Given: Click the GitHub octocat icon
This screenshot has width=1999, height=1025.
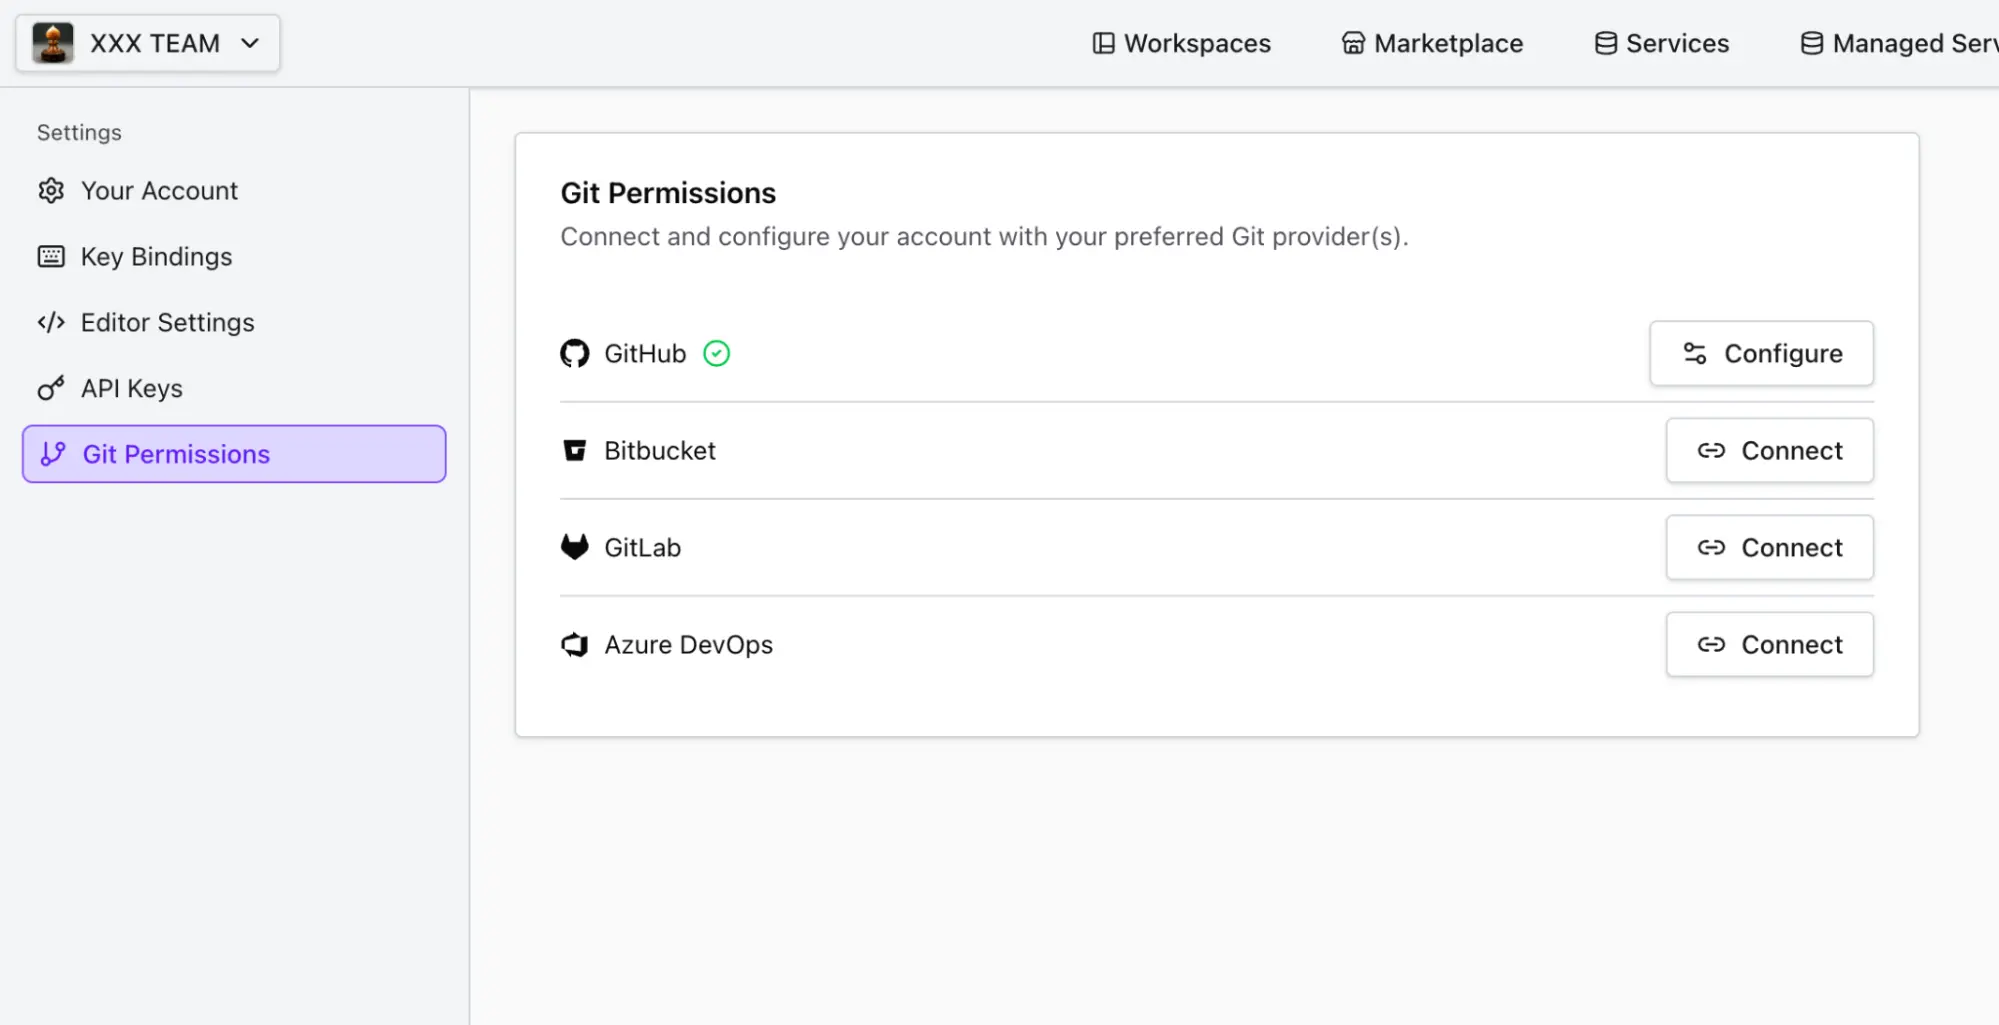Looking at the screenshot, I should (575, 353).
